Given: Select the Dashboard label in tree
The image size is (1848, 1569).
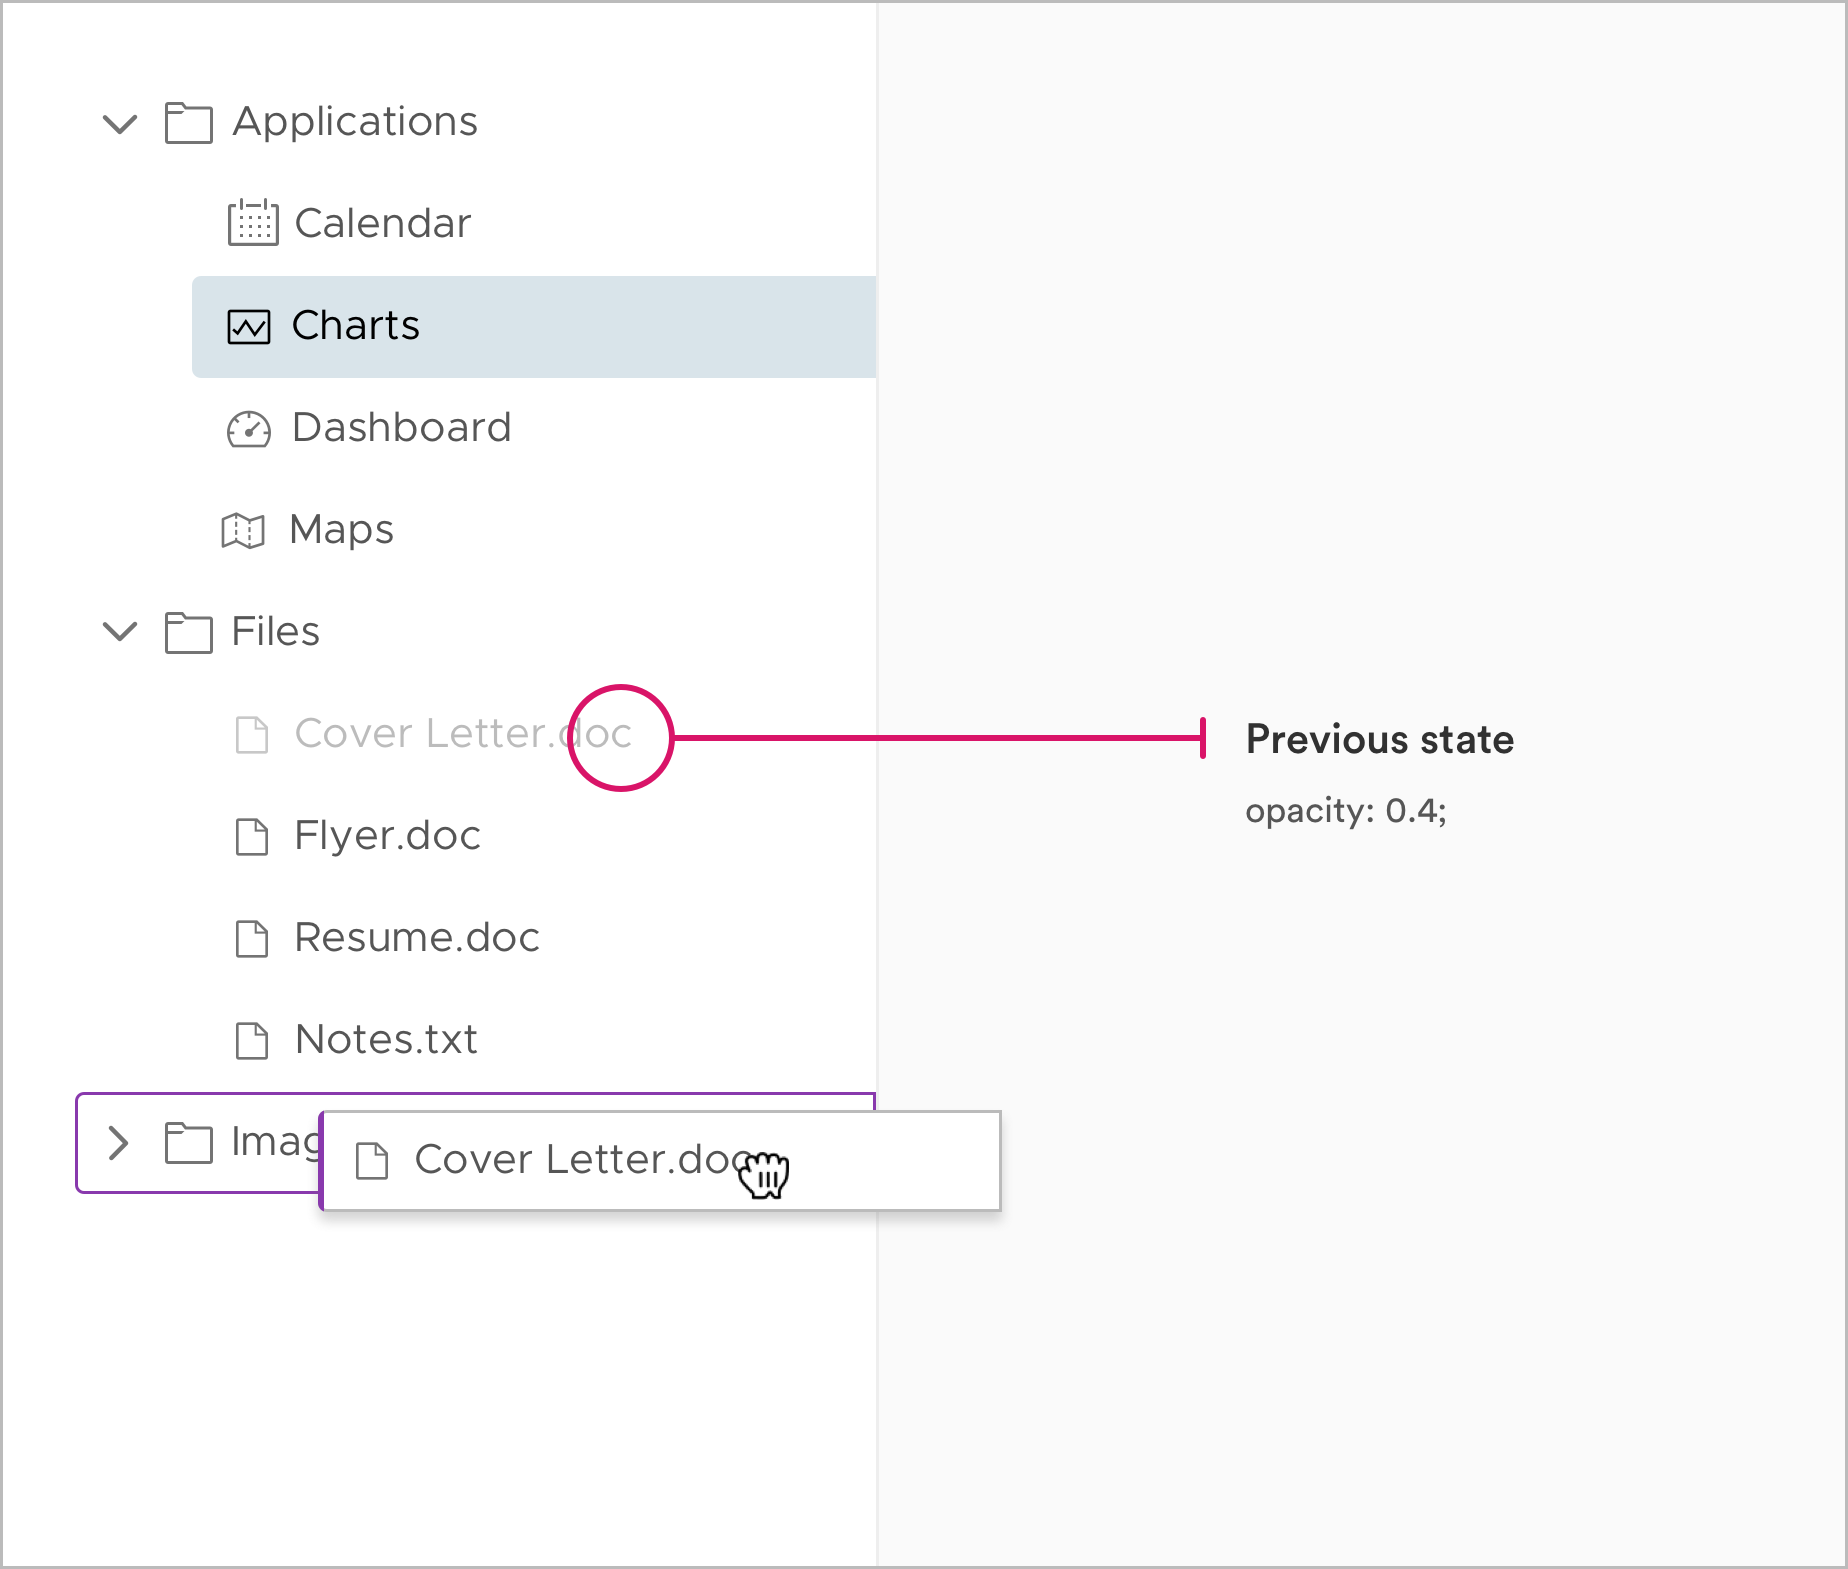Looking at the screenshot, I should [401, 428].
